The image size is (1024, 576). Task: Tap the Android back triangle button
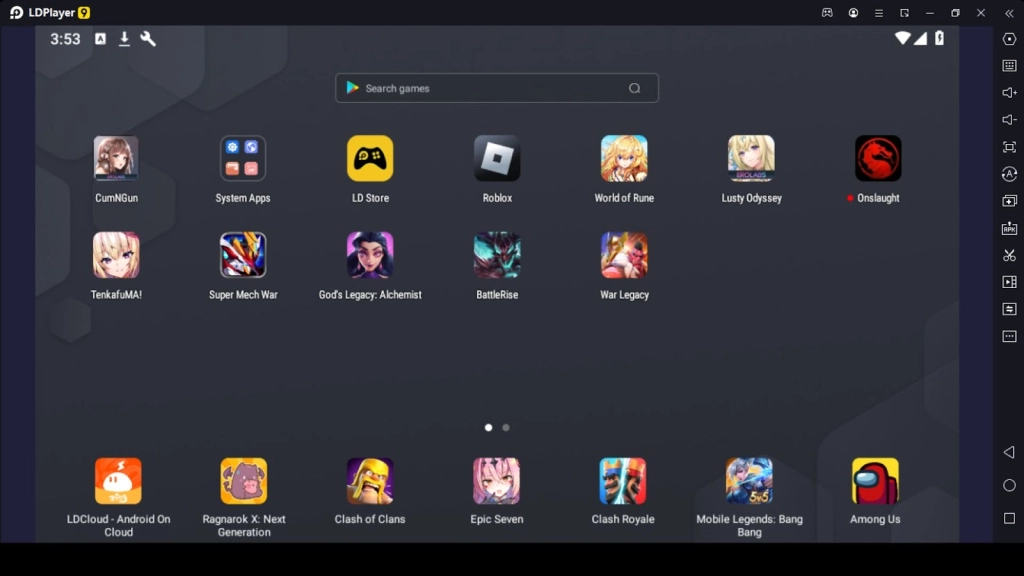coord(1010,452)
